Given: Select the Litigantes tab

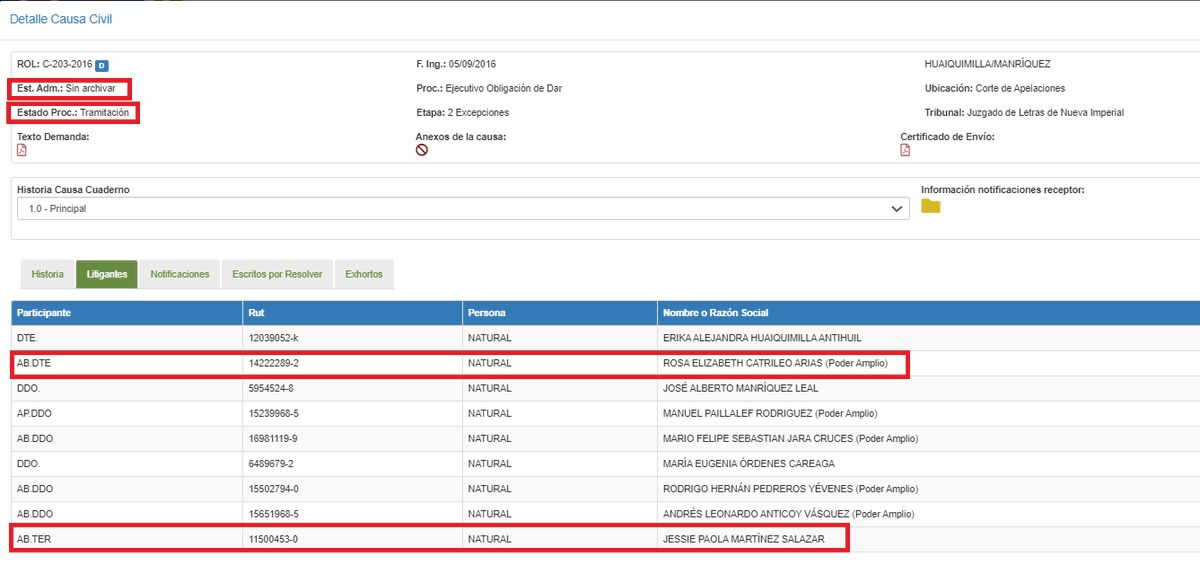Looking at the screenshot, I should pyautogui.click(x=107, y=274).
